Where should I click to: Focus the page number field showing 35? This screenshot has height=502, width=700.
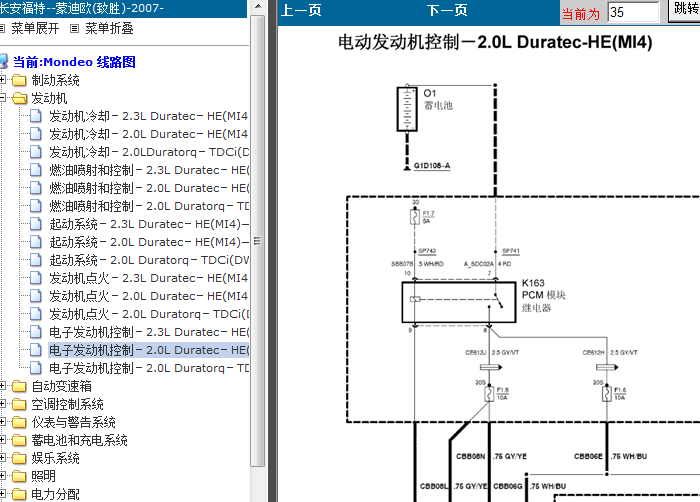[x=633, y=12]
